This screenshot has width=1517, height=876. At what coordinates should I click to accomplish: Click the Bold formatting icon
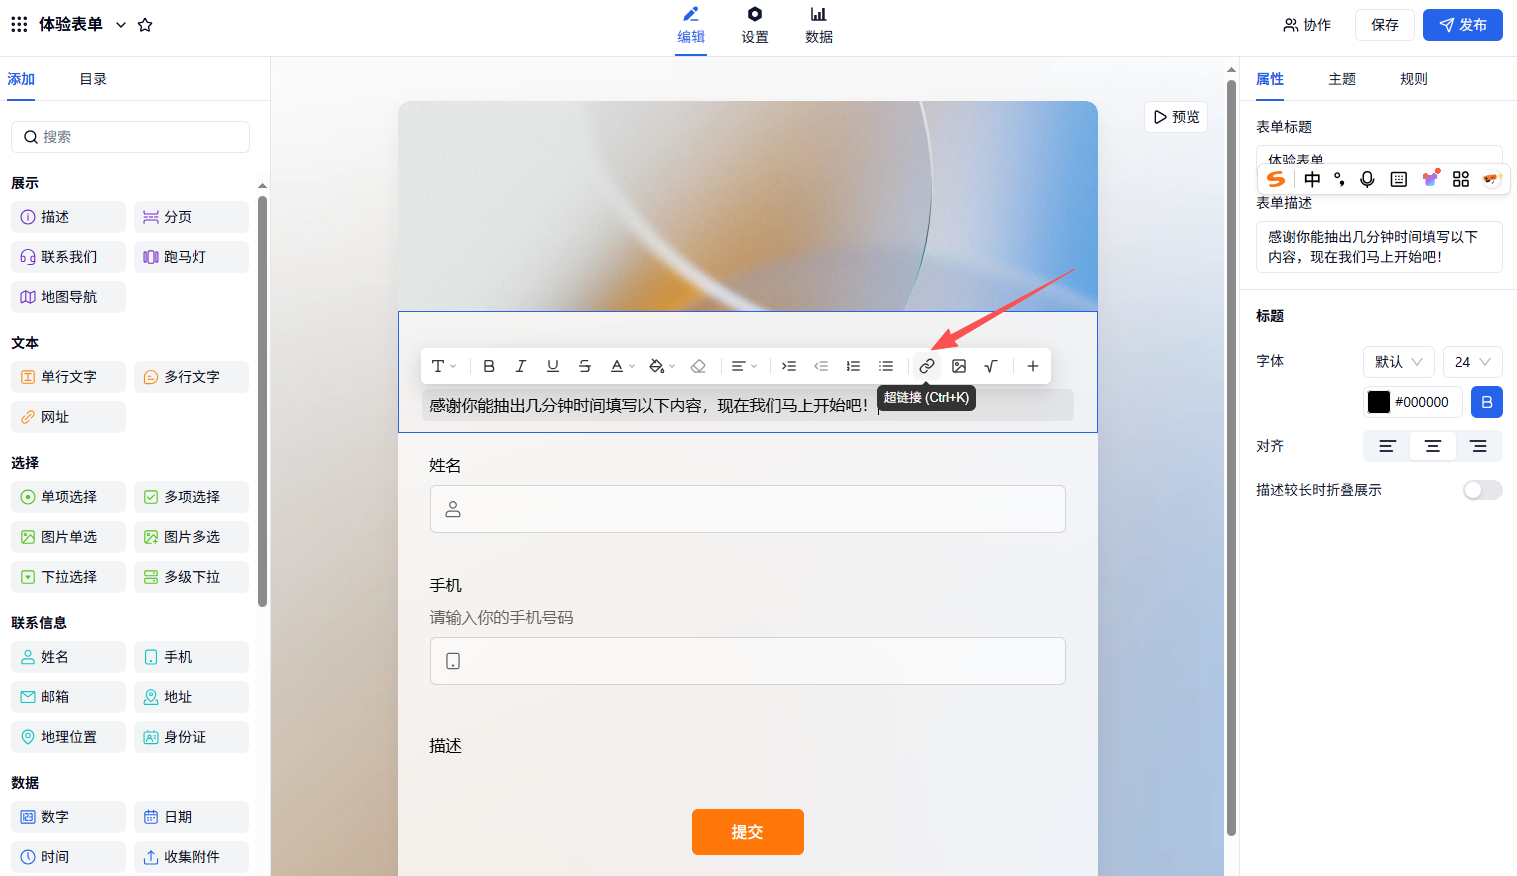(x=489, y=366)
